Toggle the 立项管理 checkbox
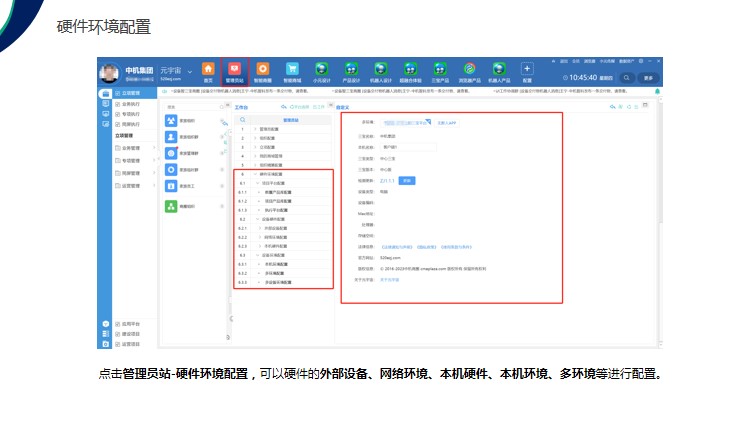Image resolution: width=750 pixels, height=422 pixels. 118,93
